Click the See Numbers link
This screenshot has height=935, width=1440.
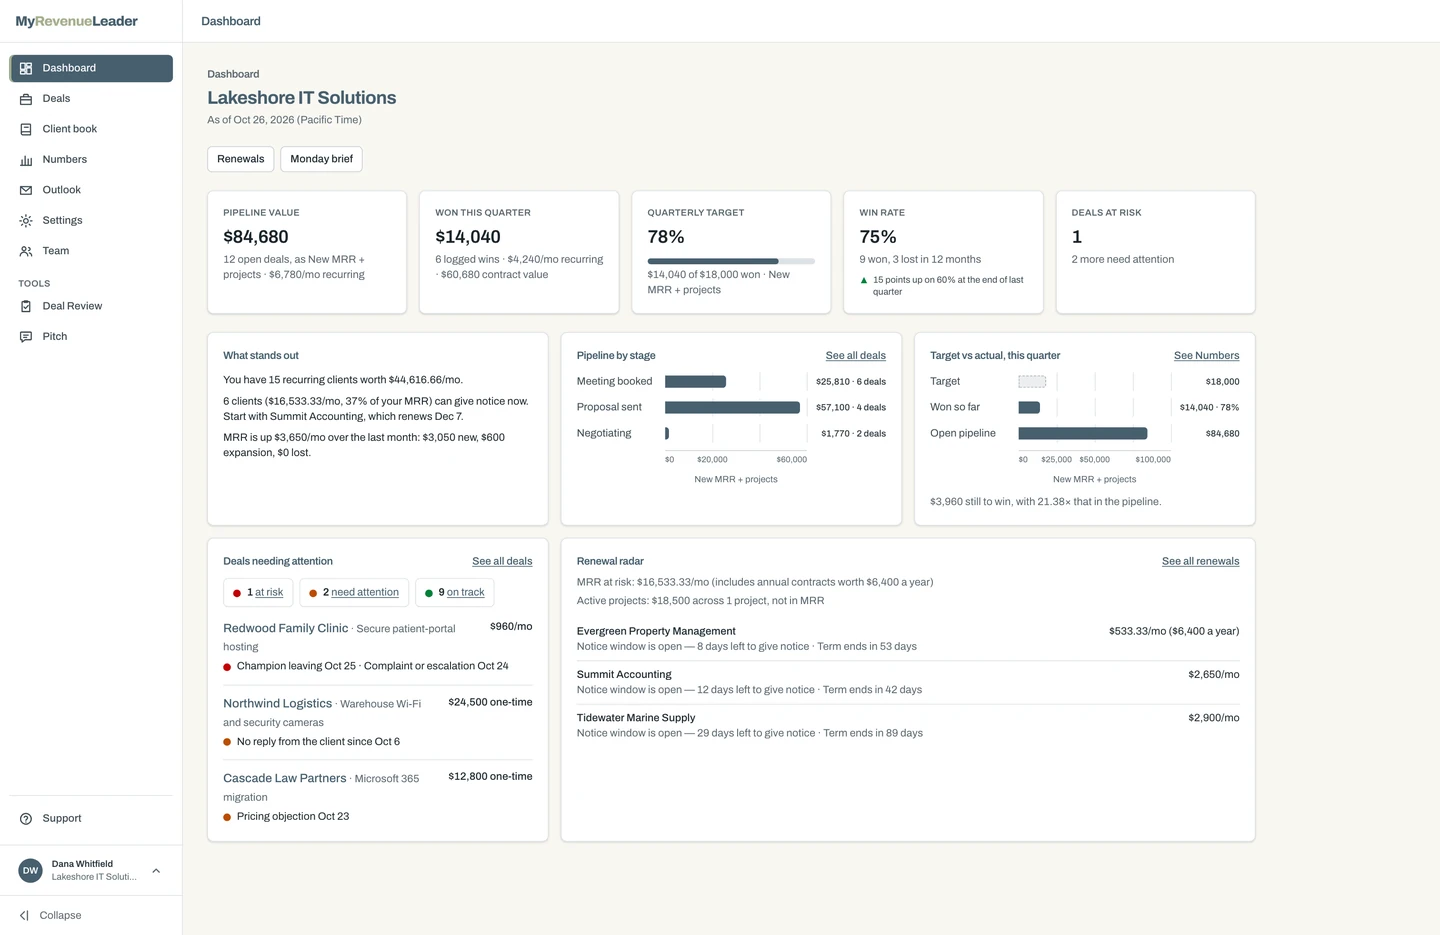point(1206,356)
